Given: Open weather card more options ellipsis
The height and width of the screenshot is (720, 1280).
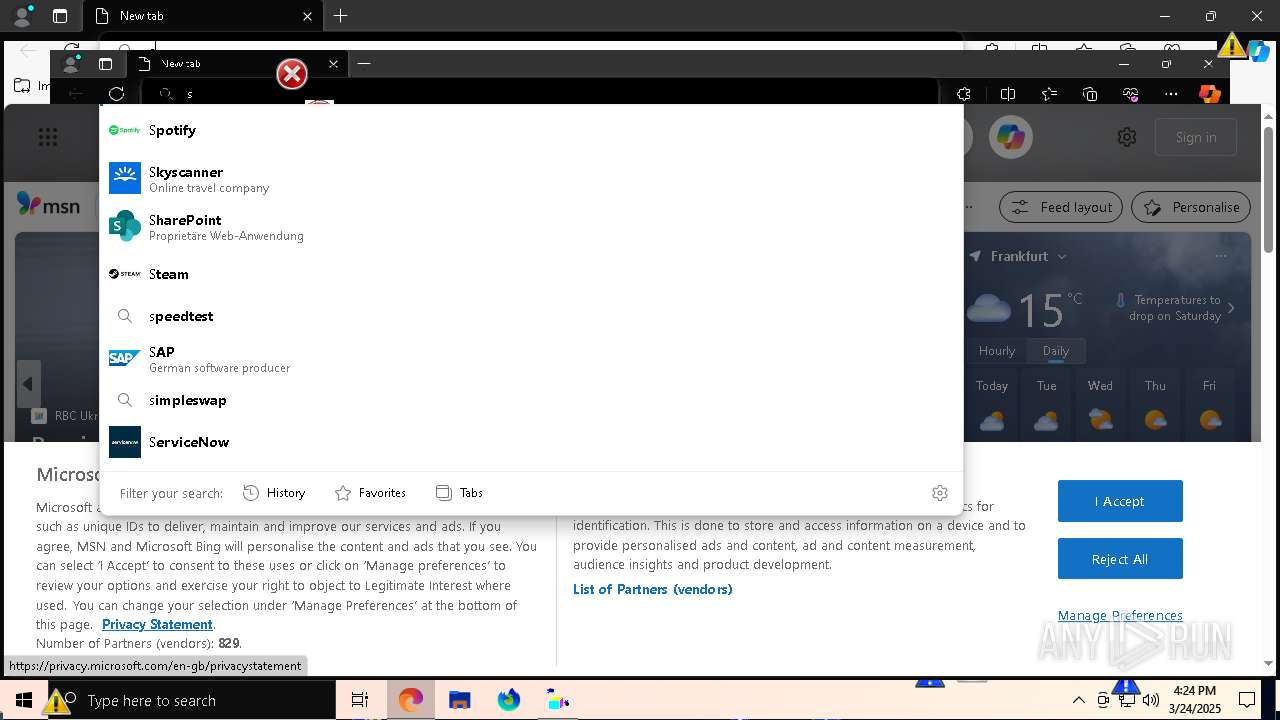Looking at the screenshot, I should [x=1220, y=256].
